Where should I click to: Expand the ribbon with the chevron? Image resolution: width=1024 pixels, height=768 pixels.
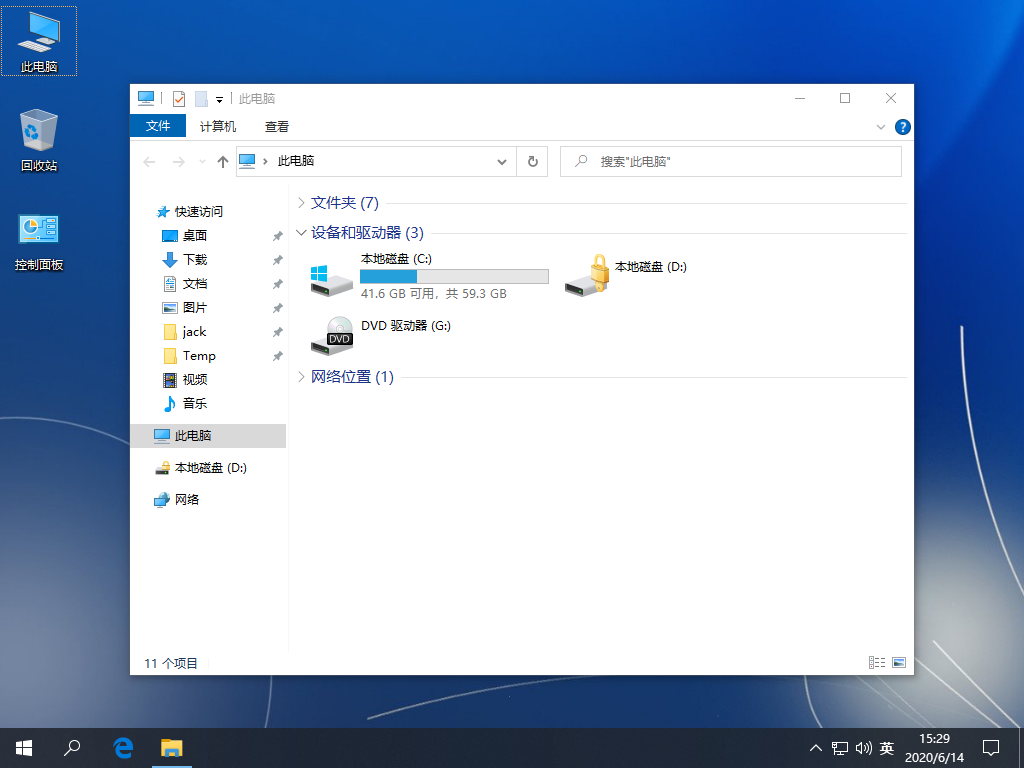[880, 127]
